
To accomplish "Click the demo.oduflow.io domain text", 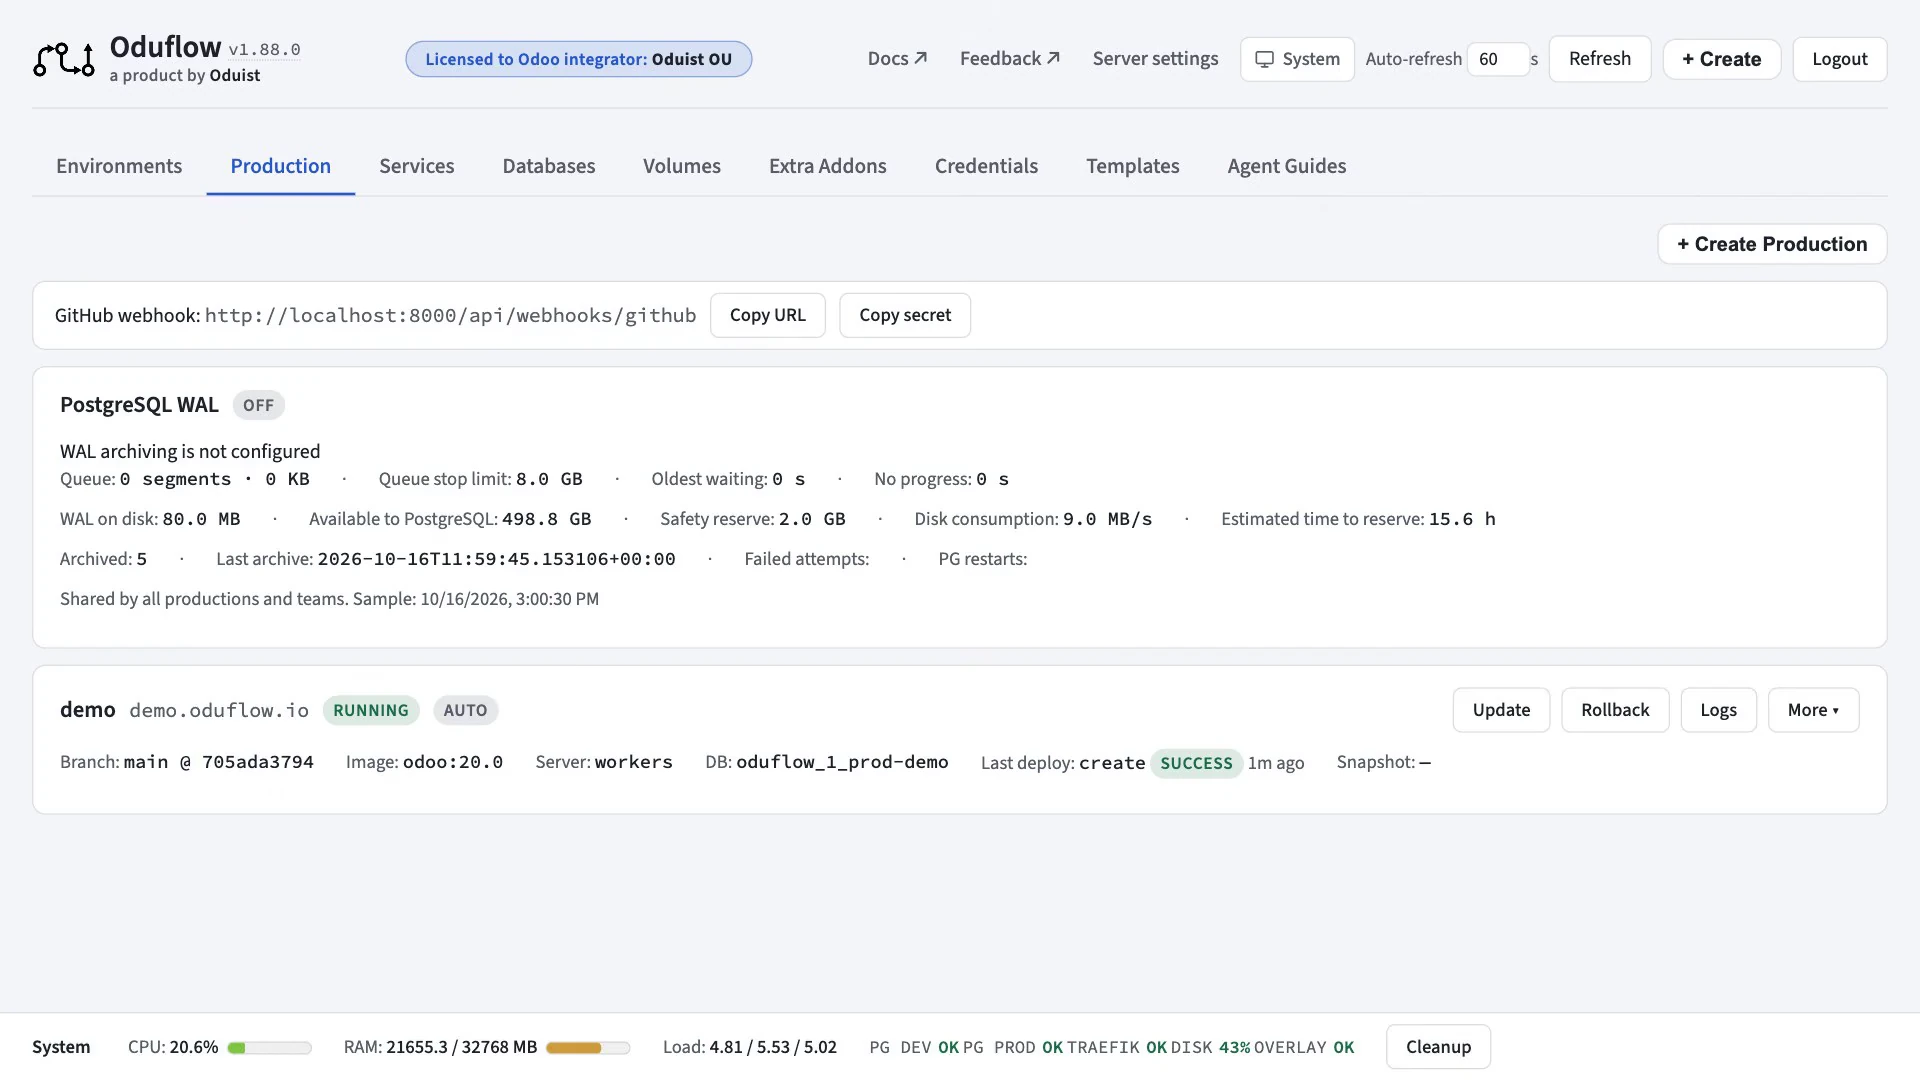I will click(219, 710).
